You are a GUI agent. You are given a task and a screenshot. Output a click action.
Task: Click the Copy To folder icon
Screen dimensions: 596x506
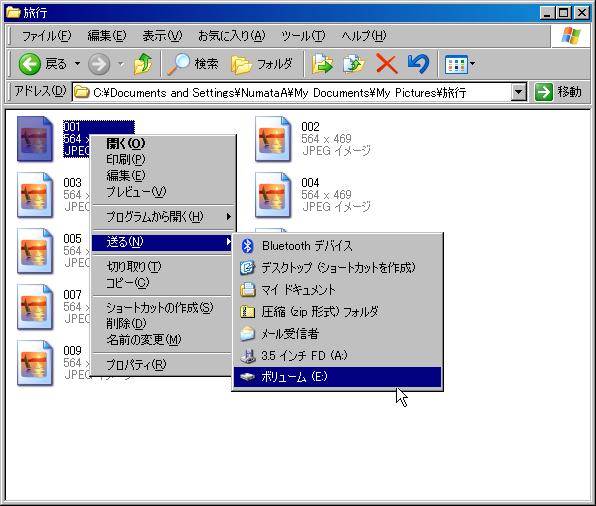[x=354, y=63]
